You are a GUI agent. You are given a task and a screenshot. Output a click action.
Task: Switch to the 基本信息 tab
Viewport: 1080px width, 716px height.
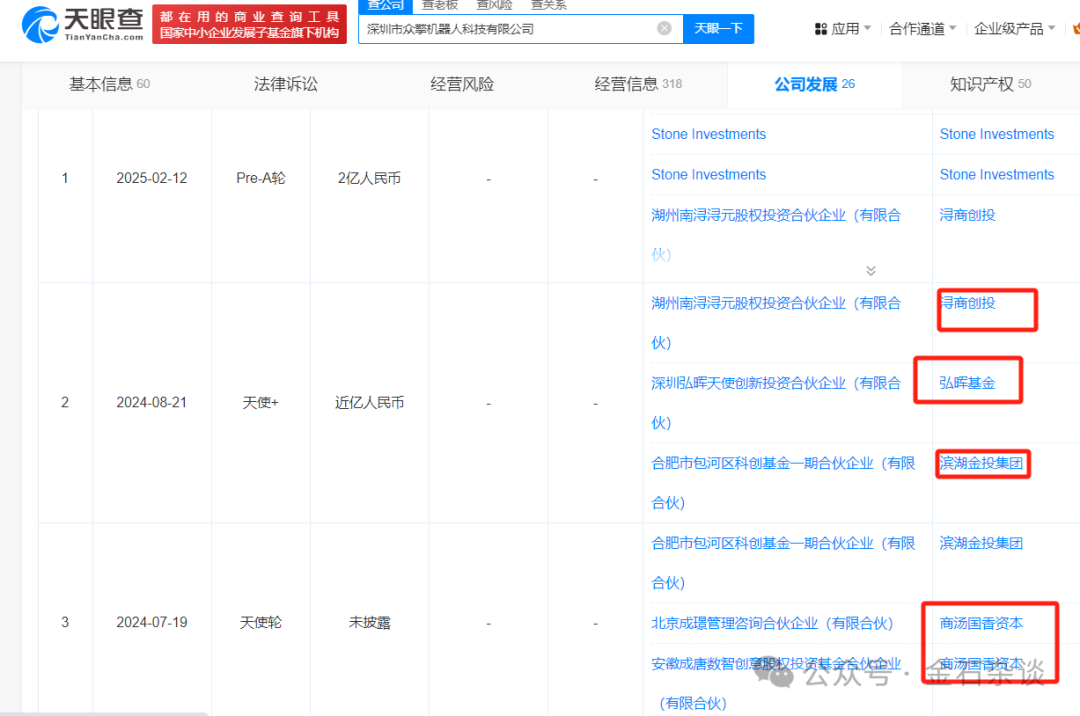pyautogui.click(x=108, y=84)
